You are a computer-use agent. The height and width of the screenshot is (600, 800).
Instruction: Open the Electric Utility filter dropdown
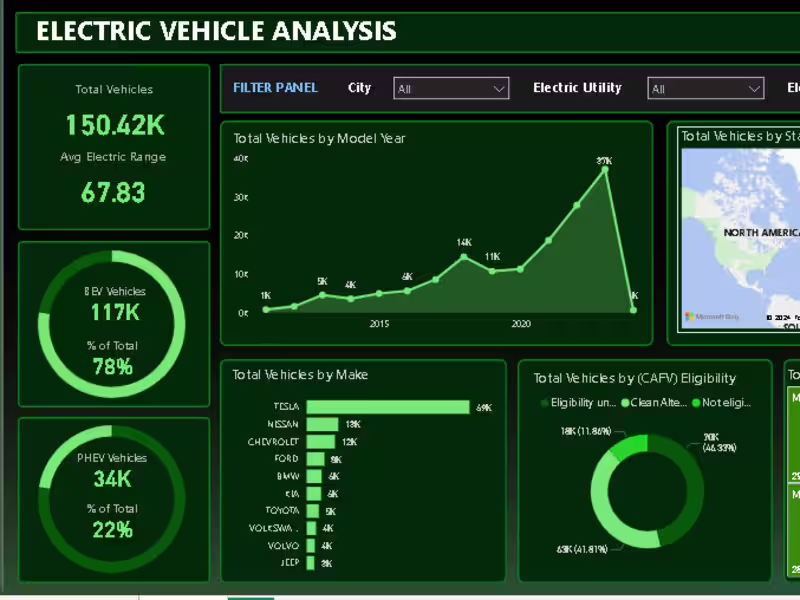click(x=706, y=88)
